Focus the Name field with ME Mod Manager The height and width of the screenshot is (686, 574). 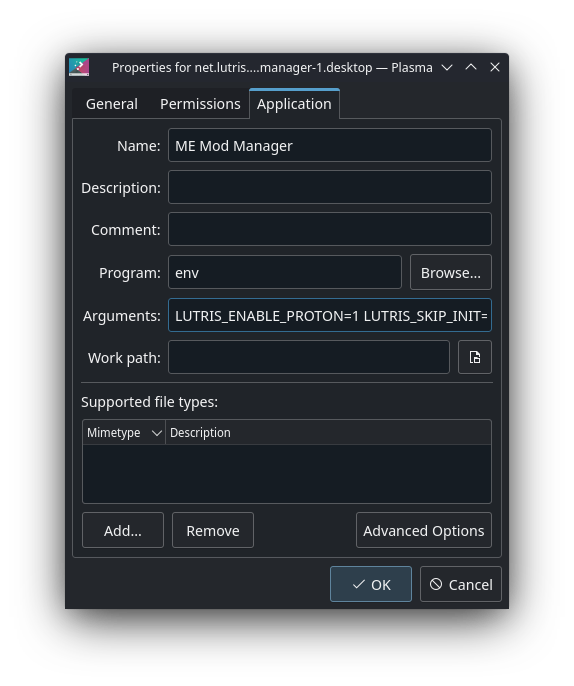pyautogui.click(x=330, y=145)
